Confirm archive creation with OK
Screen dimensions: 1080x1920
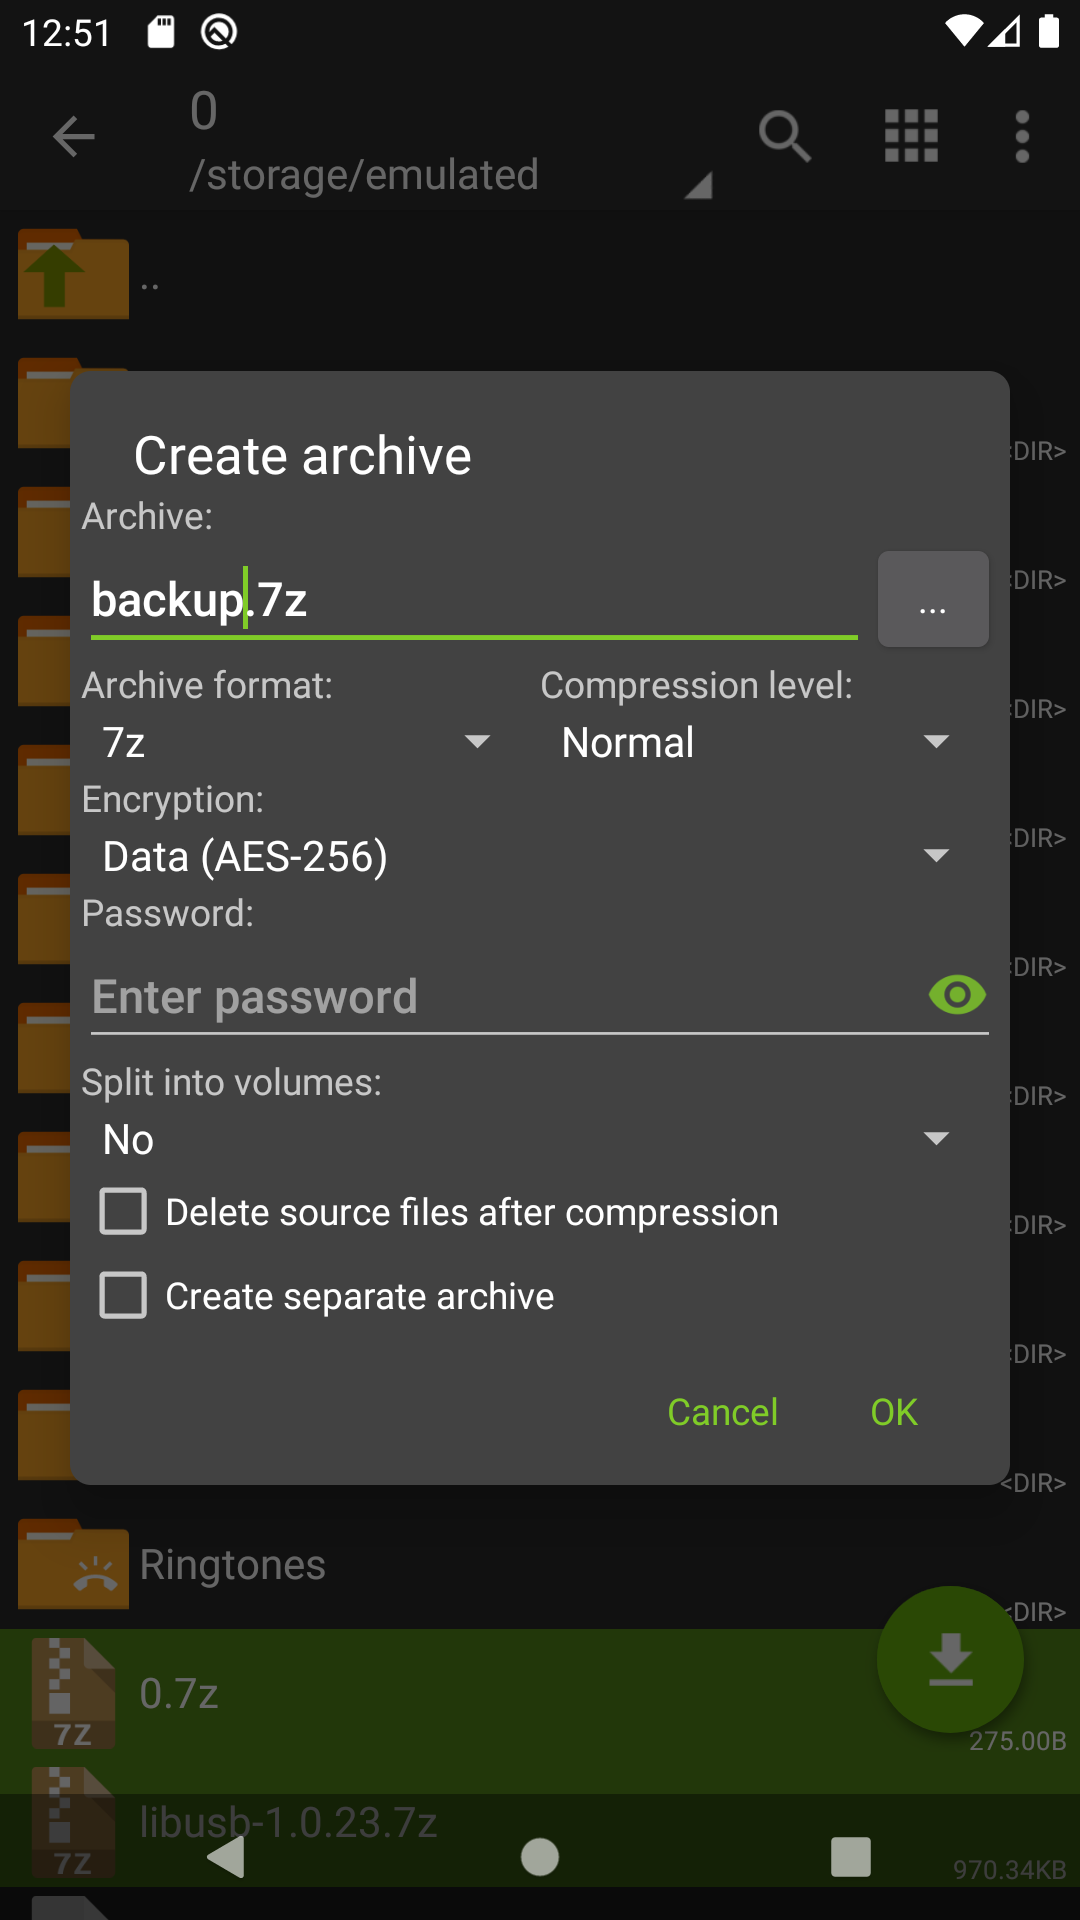[892, 1412]
